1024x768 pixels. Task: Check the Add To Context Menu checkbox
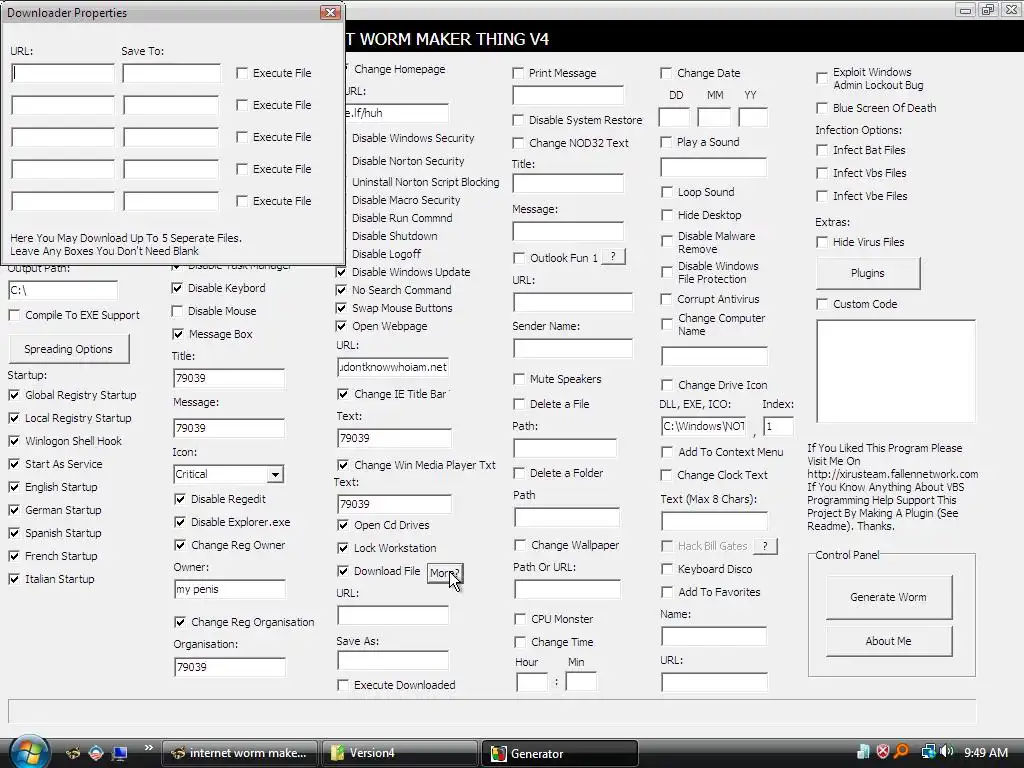click(x=667, y=452)
